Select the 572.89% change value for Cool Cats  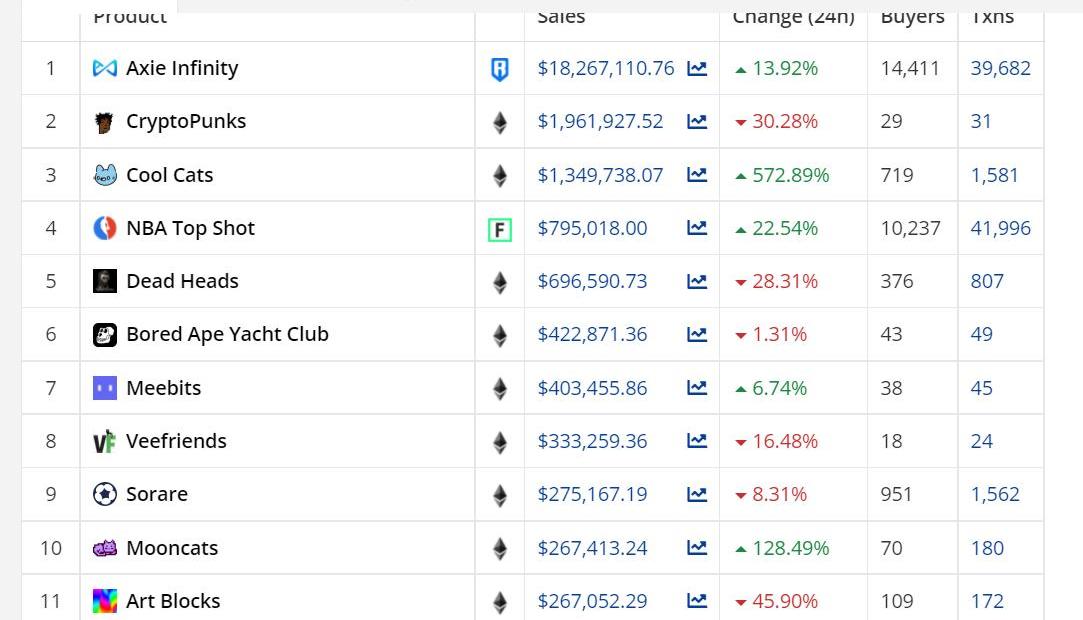[x=790, y=175]
